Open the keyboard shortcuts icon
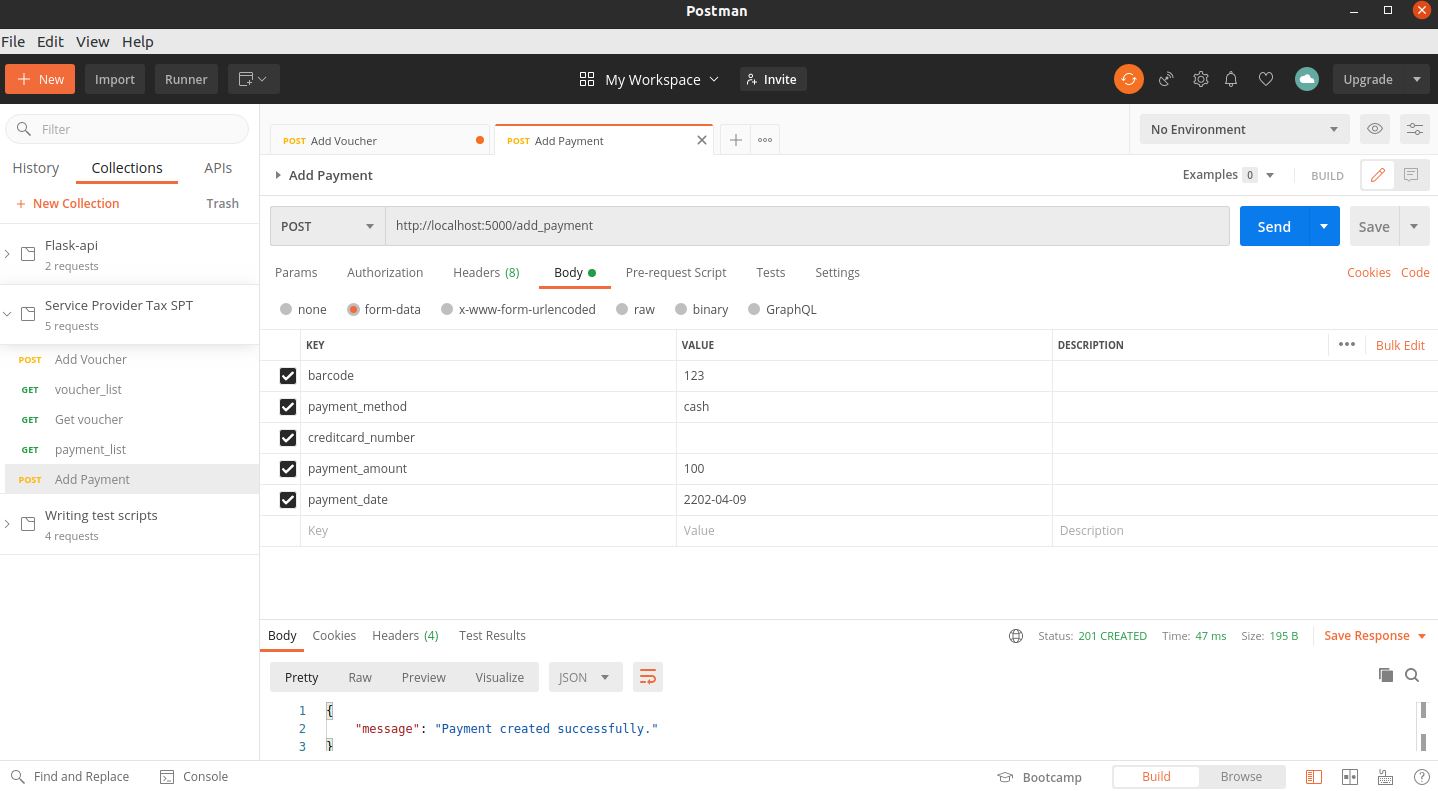The image size is (1438, 791). pos(1386,777)
